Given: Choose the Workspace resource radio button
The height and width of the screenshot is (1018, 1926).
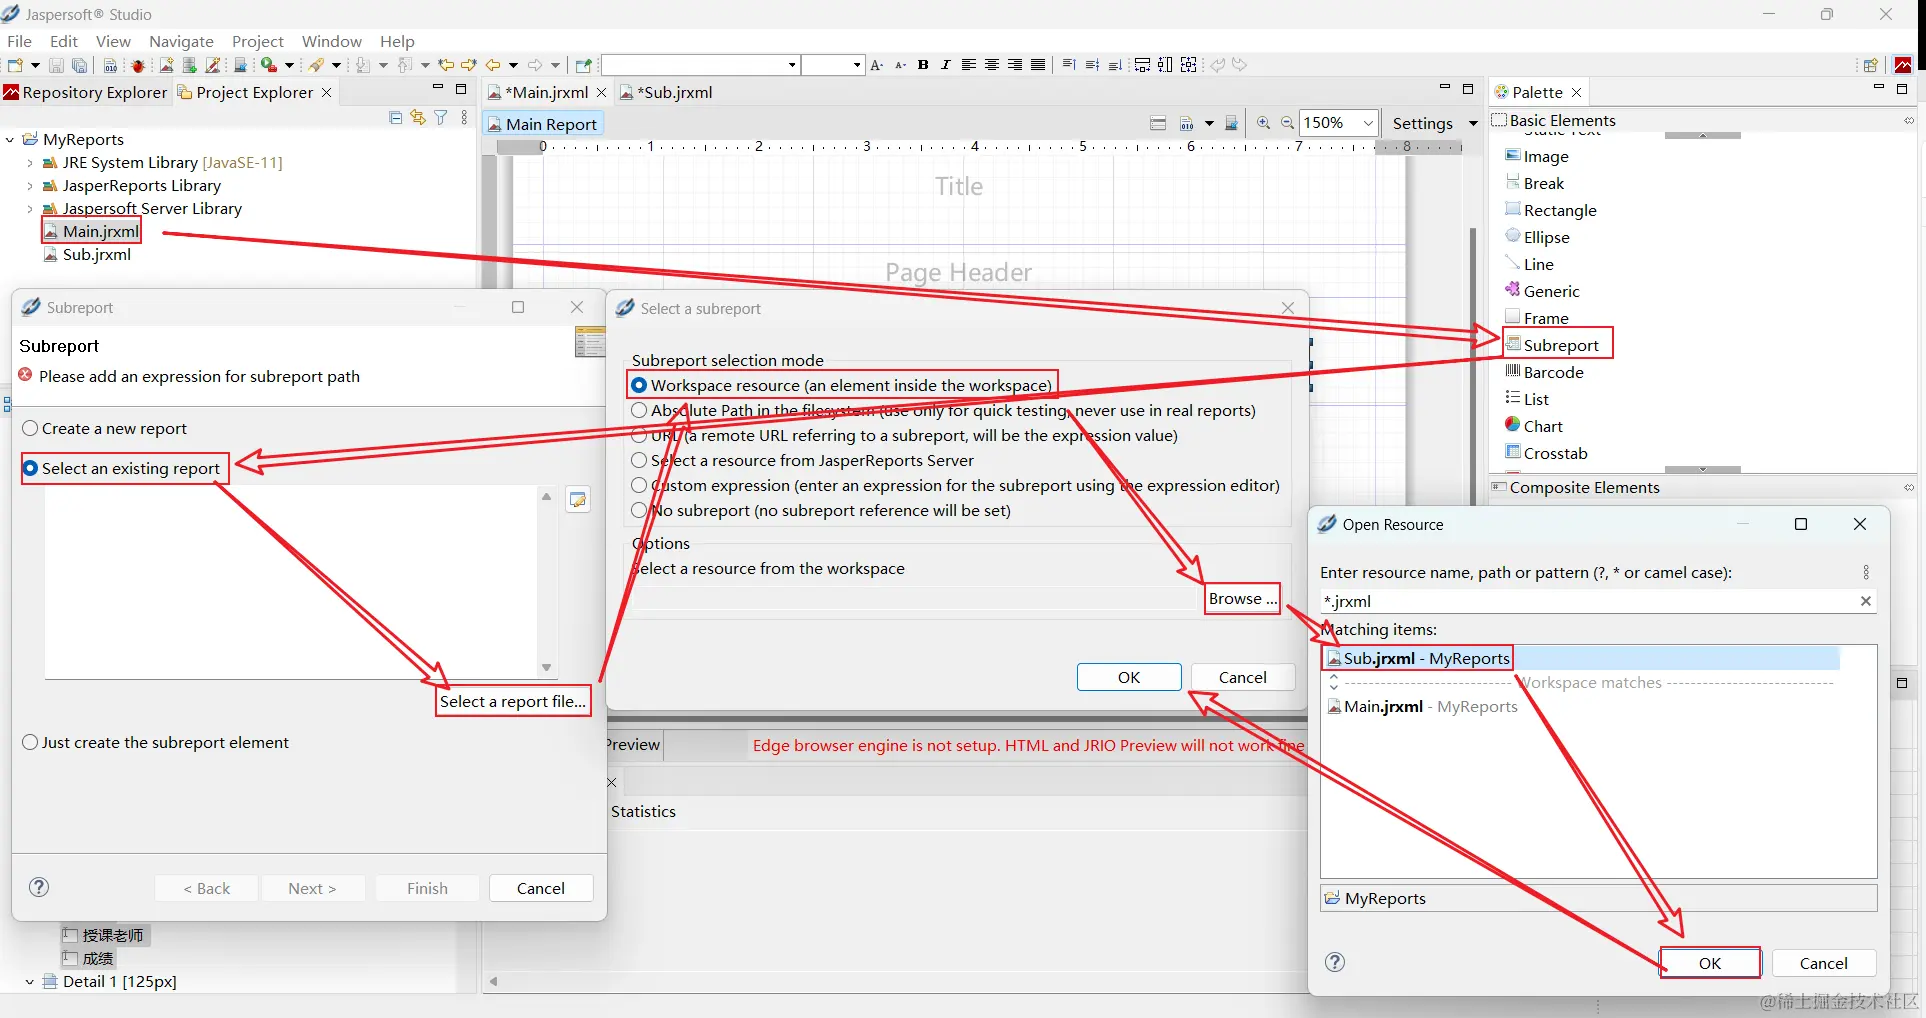Looking at the screenshot, I should [x=639, y=386].
